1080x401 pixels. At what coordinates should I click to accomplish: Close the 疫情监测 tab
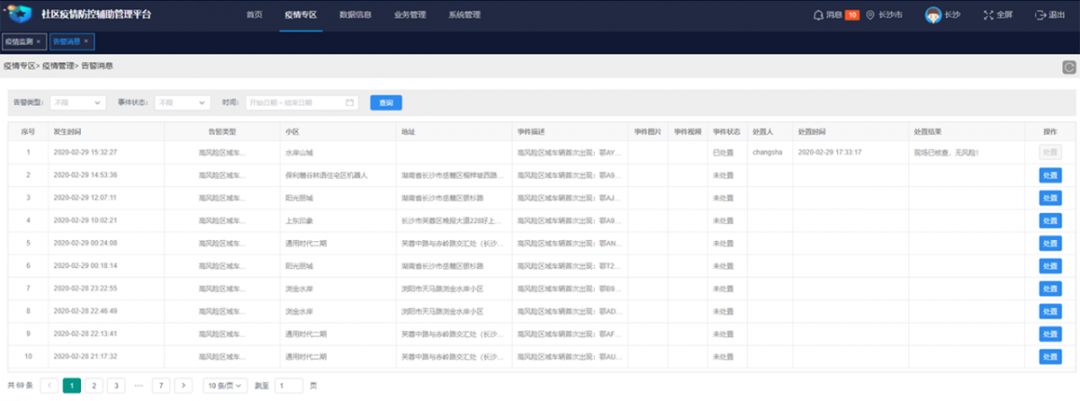(38, 41)
